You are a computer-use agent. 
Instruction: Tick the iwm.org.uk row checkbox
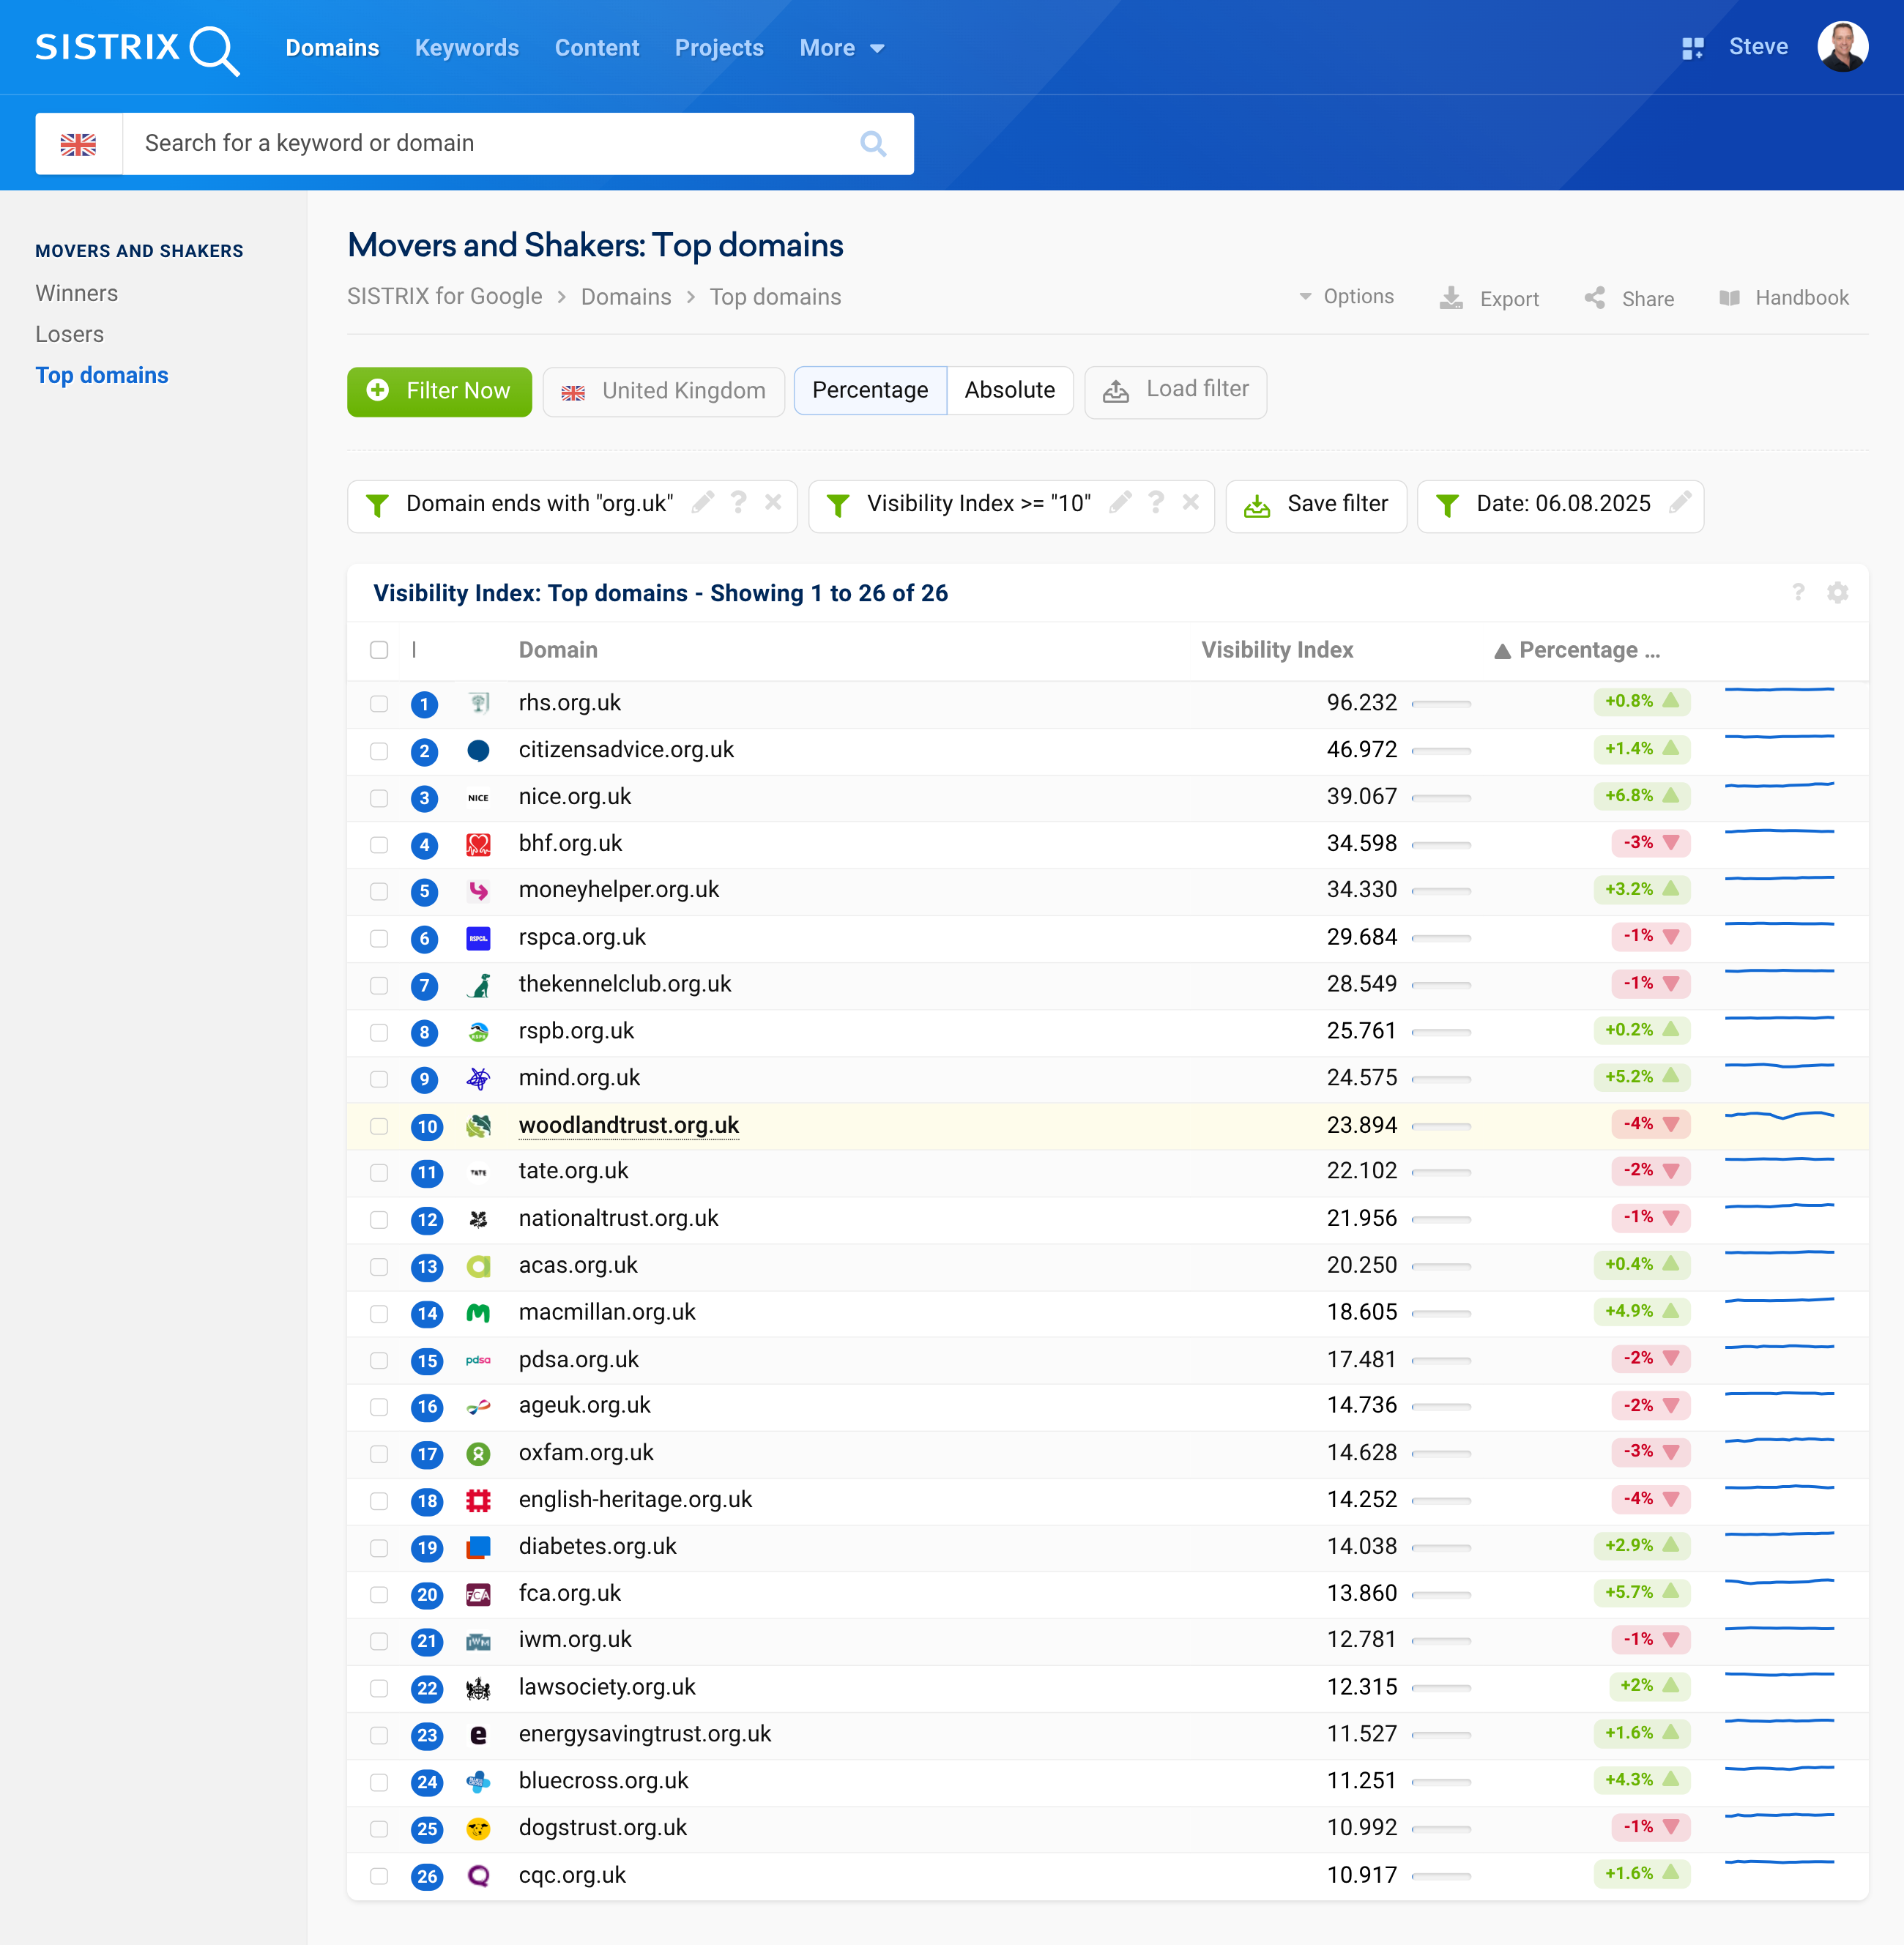tap(379, 1641)
